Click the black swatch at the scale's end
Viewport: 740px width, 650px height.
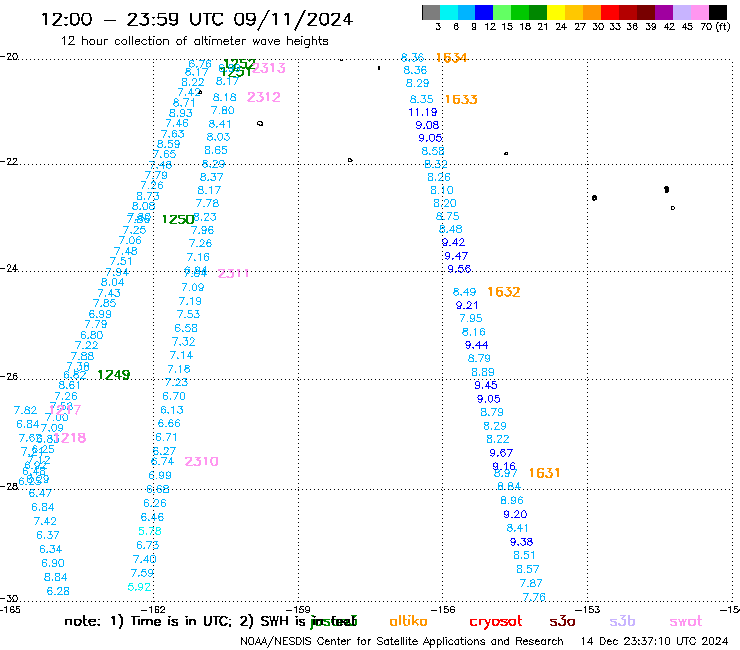(x=717, y=12)
